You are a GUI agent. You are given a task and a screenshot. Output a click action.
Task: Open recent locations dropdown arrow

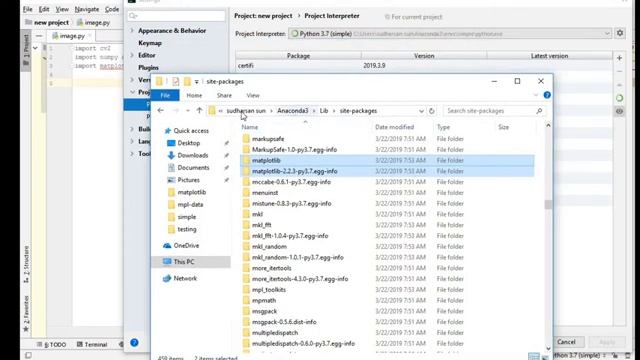point(188,111)
